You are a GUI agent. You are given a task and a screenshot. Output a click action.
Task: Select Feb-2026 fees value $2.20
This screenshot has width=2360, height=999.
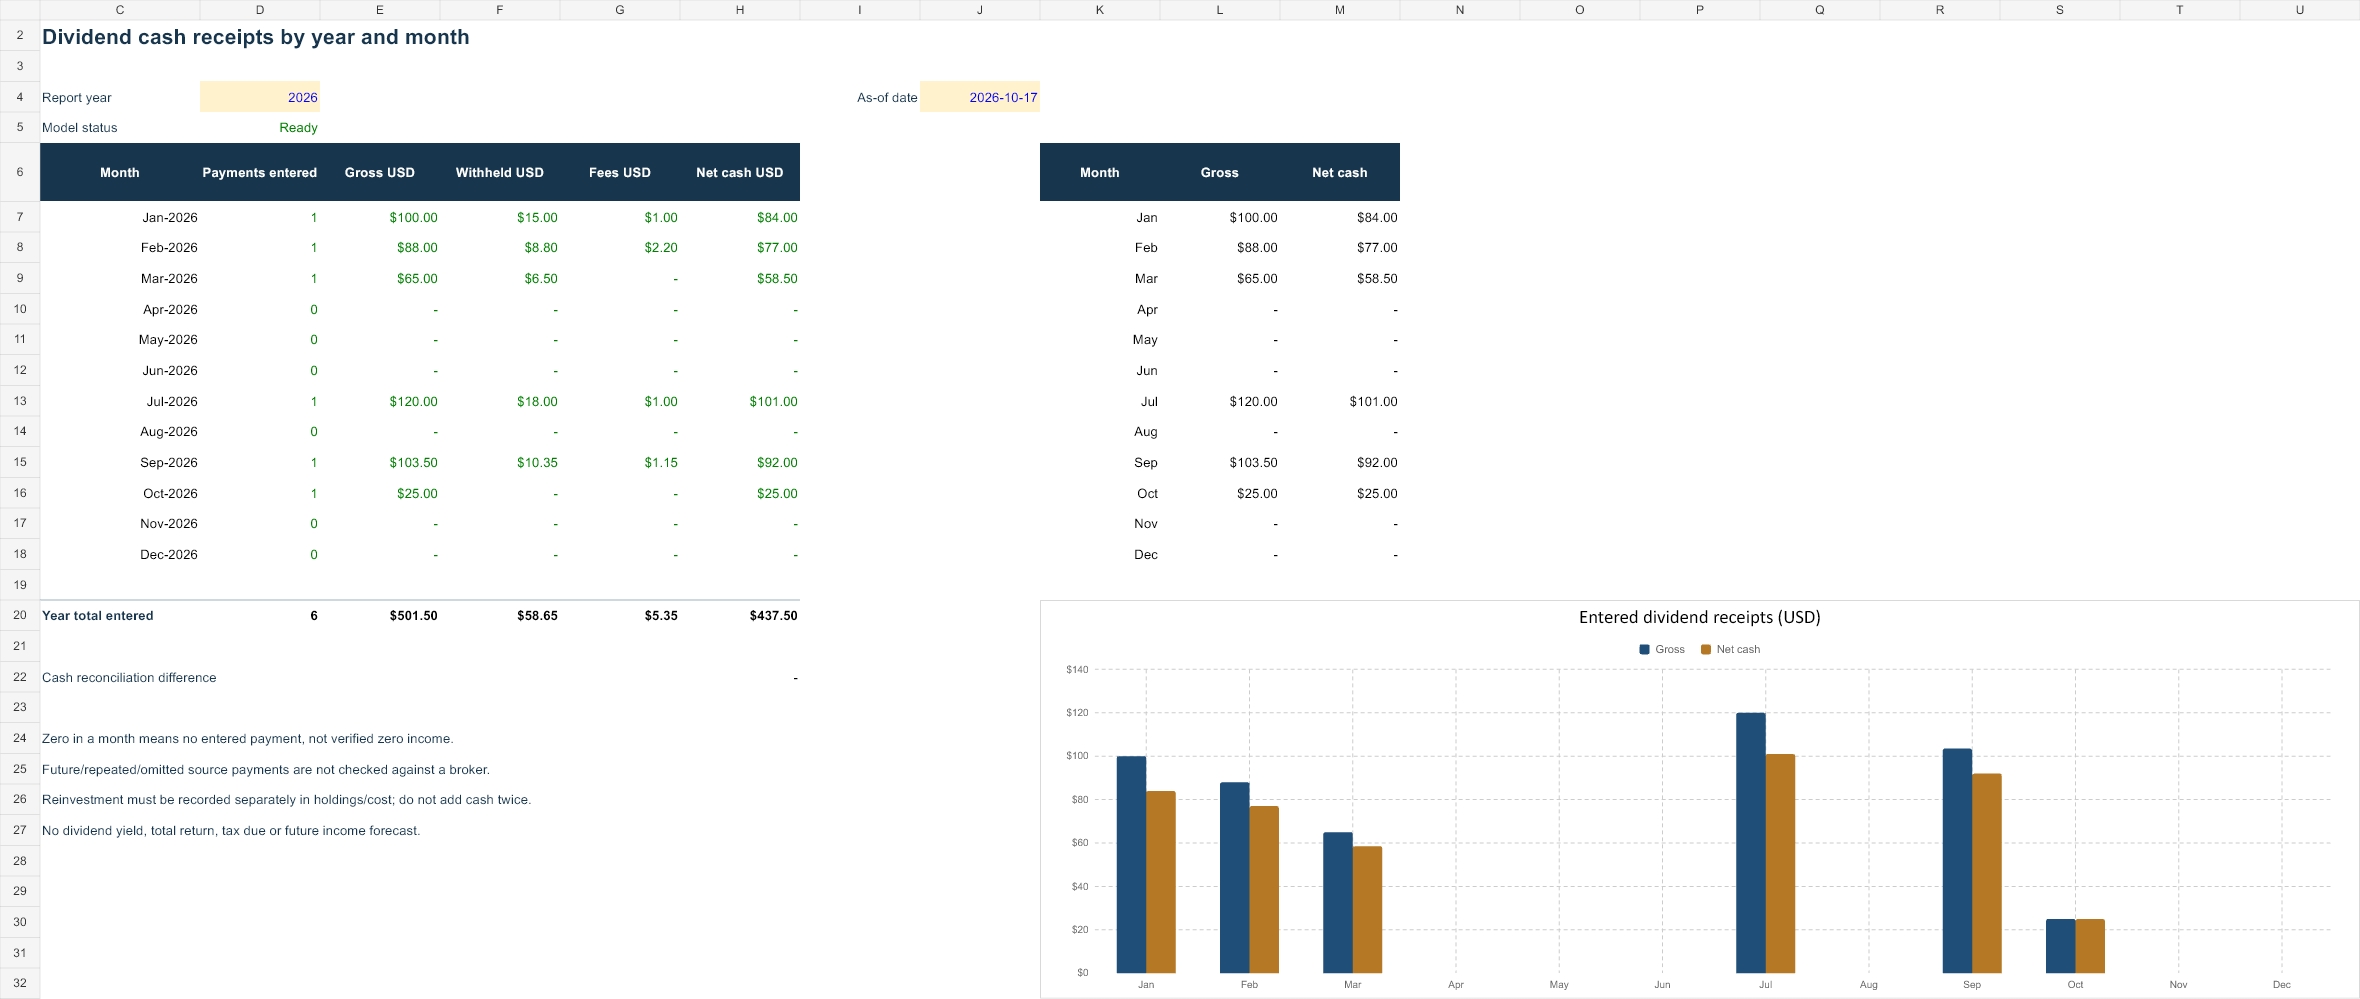[x=620, y=248]
